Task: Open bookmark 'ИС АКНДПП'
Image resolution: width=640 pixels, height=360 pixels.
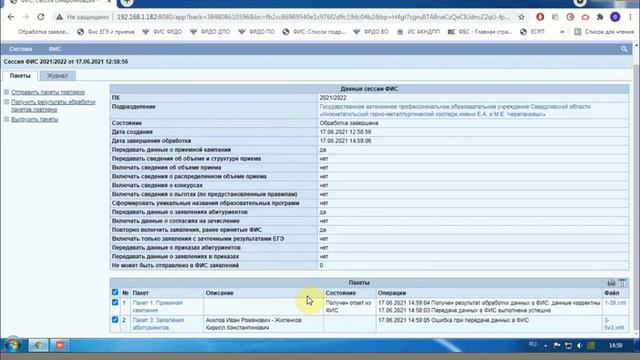Action: [x=418, y=31]
